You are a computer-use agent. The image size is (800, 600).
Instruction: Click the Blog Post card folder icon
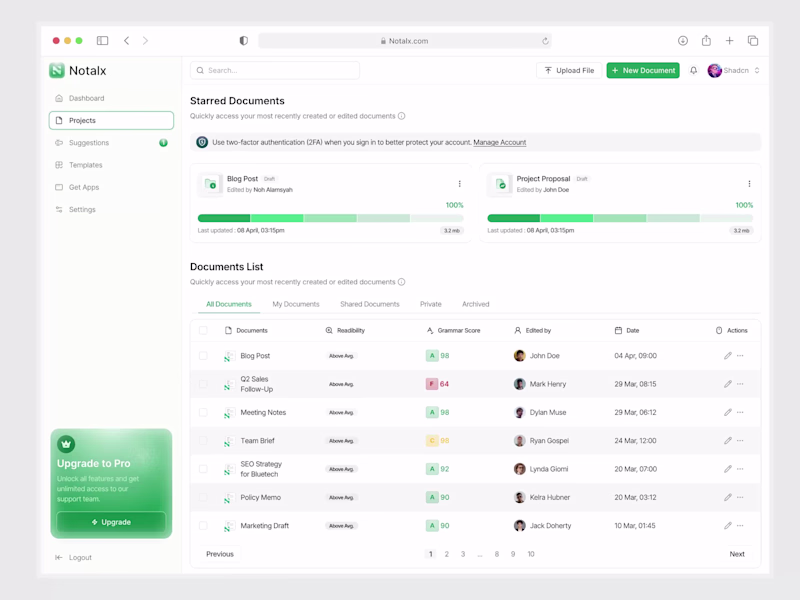[210, 184]
